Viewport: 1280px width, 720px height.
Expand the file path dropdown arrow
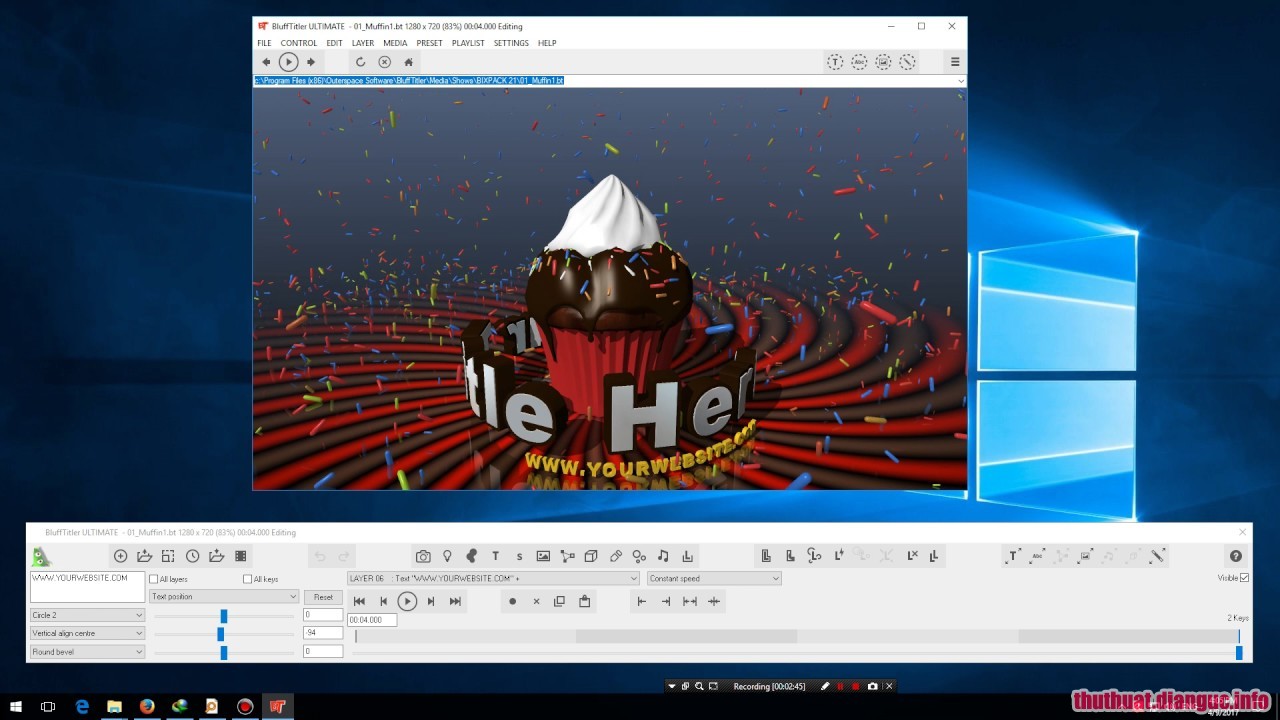[x=961, y=80]
